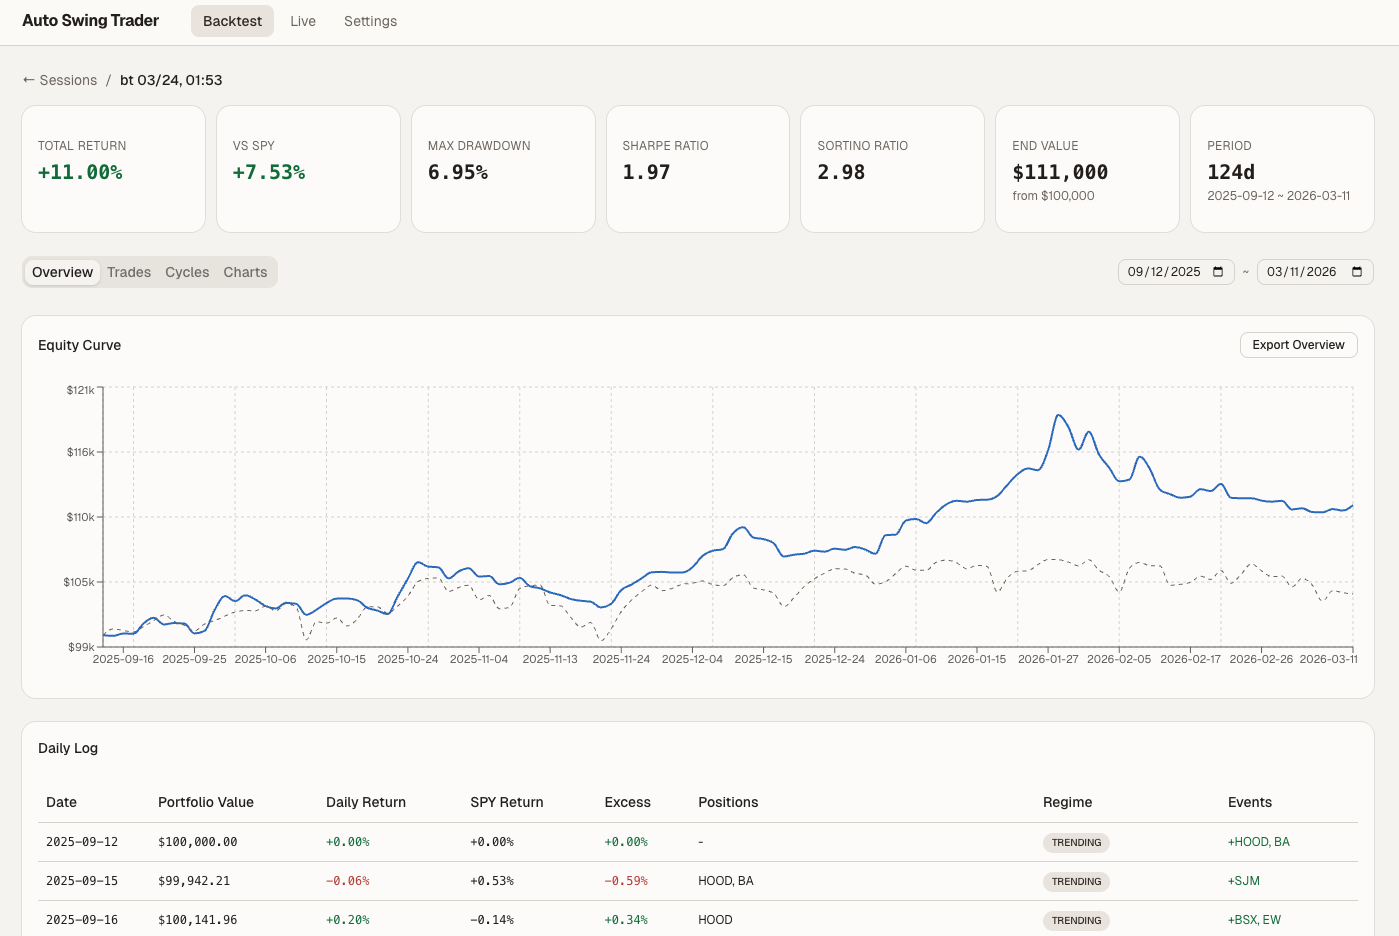Click the back arrow next to Sessions
Image resolution: width=1399 pixels, height=936 pixels.
(29, 80)
